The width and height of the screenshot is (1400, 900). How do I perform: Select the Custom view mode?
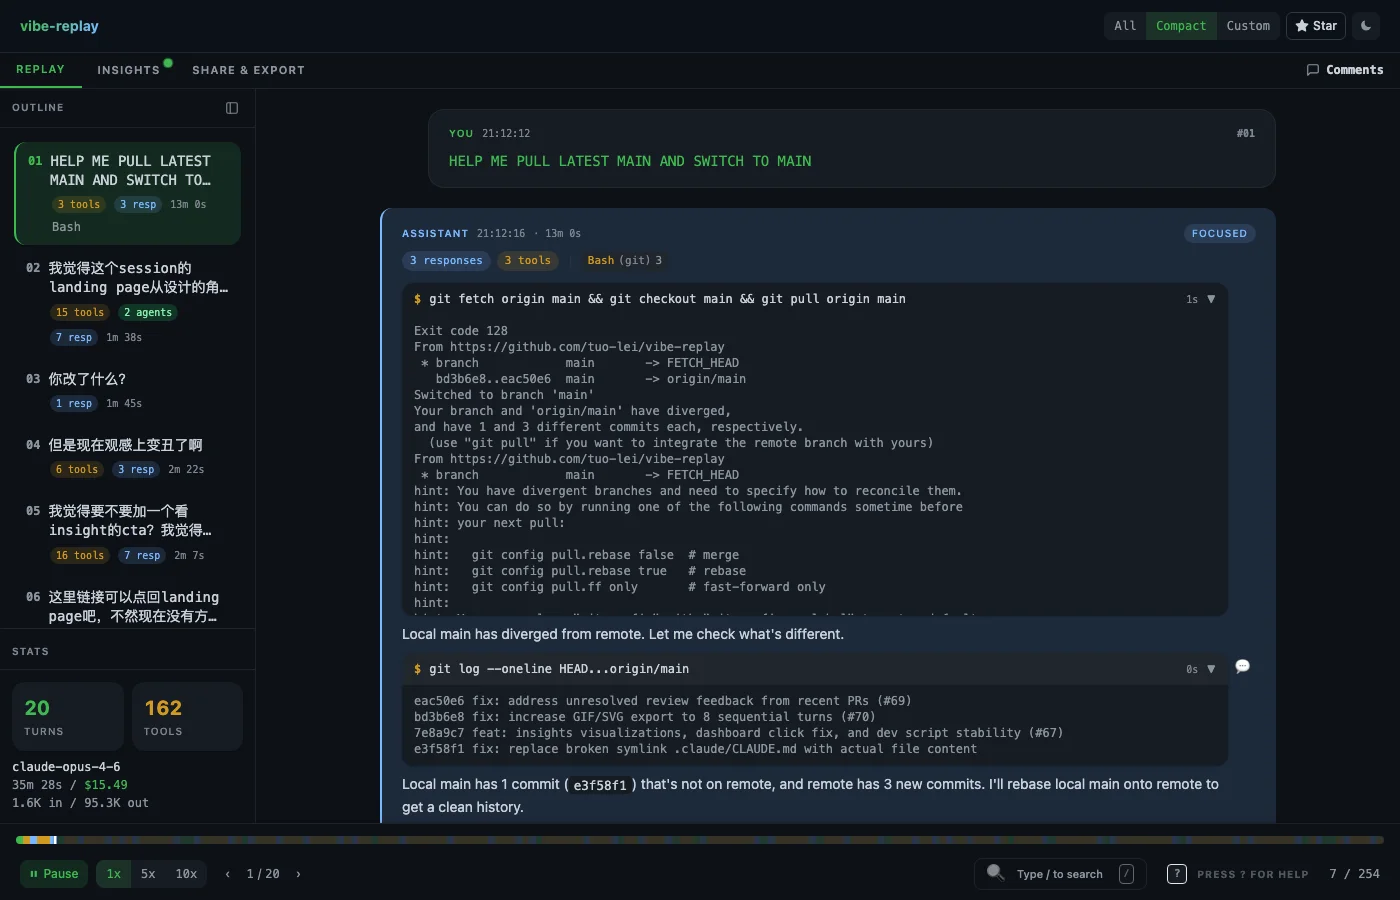pyautogui.click(x=1248, y=26)
